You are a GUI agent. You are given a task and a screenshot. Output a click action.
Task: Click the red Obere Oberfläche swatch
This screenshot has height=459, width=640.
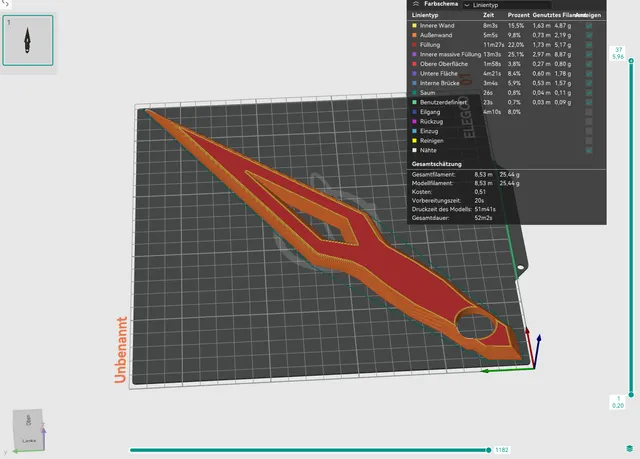coord(414,64)
